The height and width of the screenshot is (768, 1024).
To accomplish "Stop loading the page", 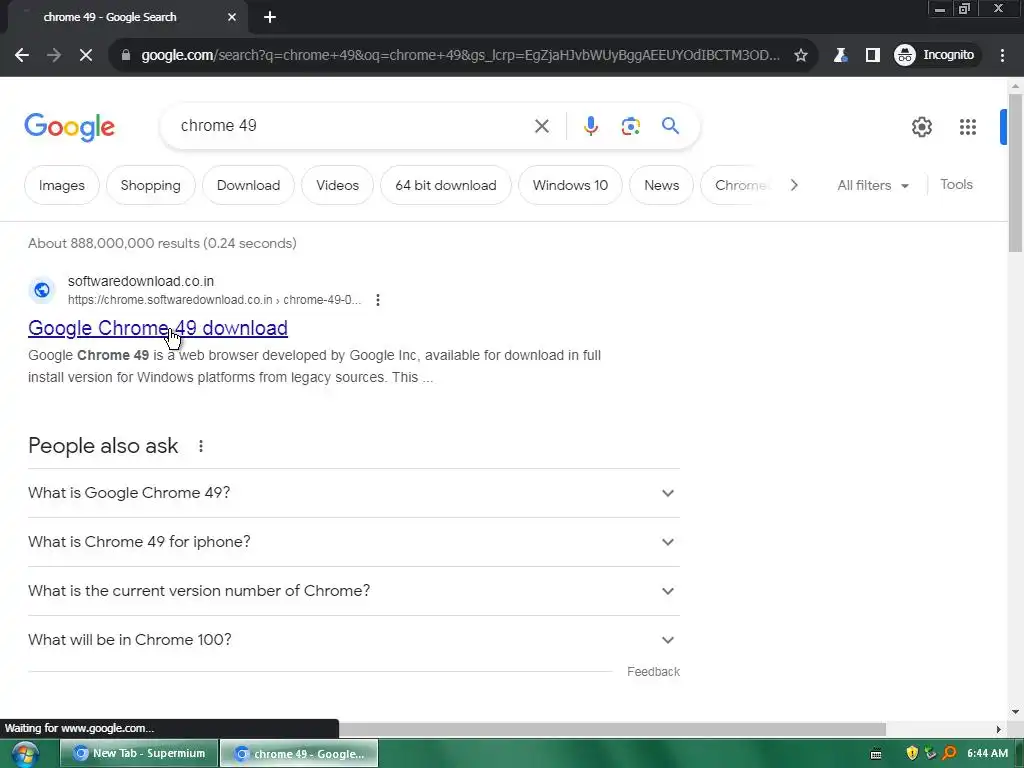I will 86,56.
